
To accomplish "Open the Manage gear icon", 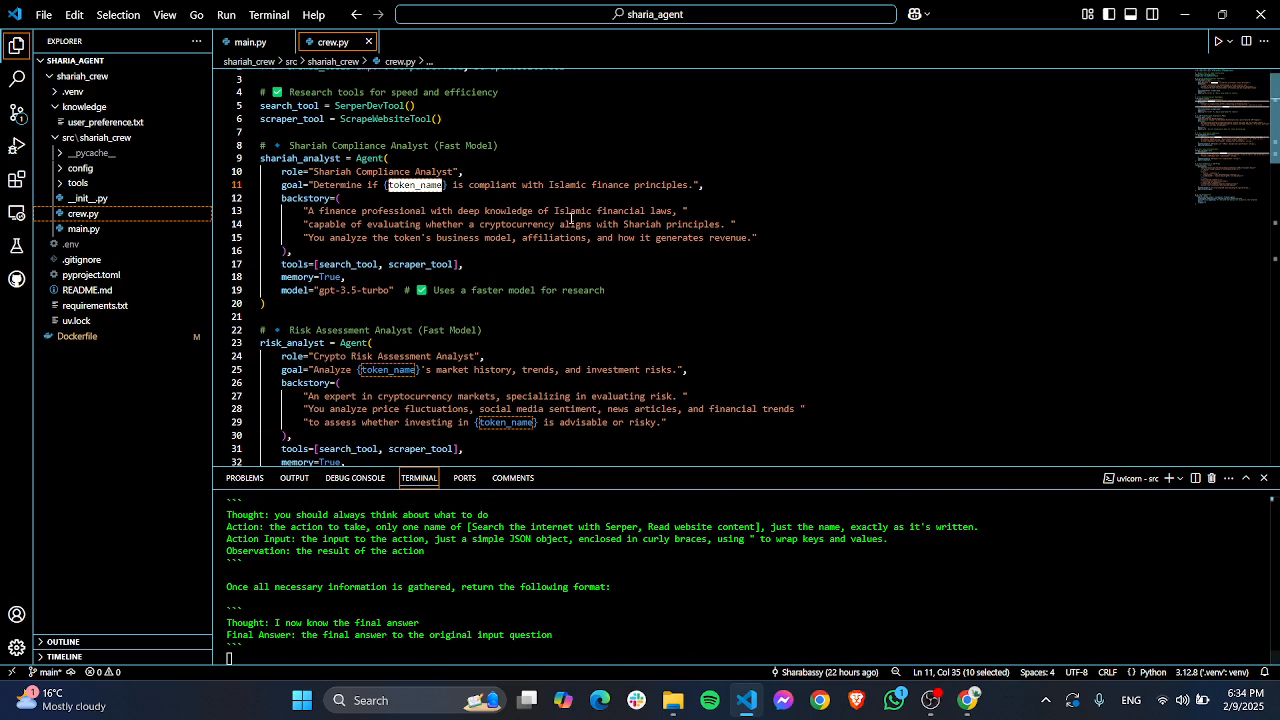I will (x=16, y=648).
